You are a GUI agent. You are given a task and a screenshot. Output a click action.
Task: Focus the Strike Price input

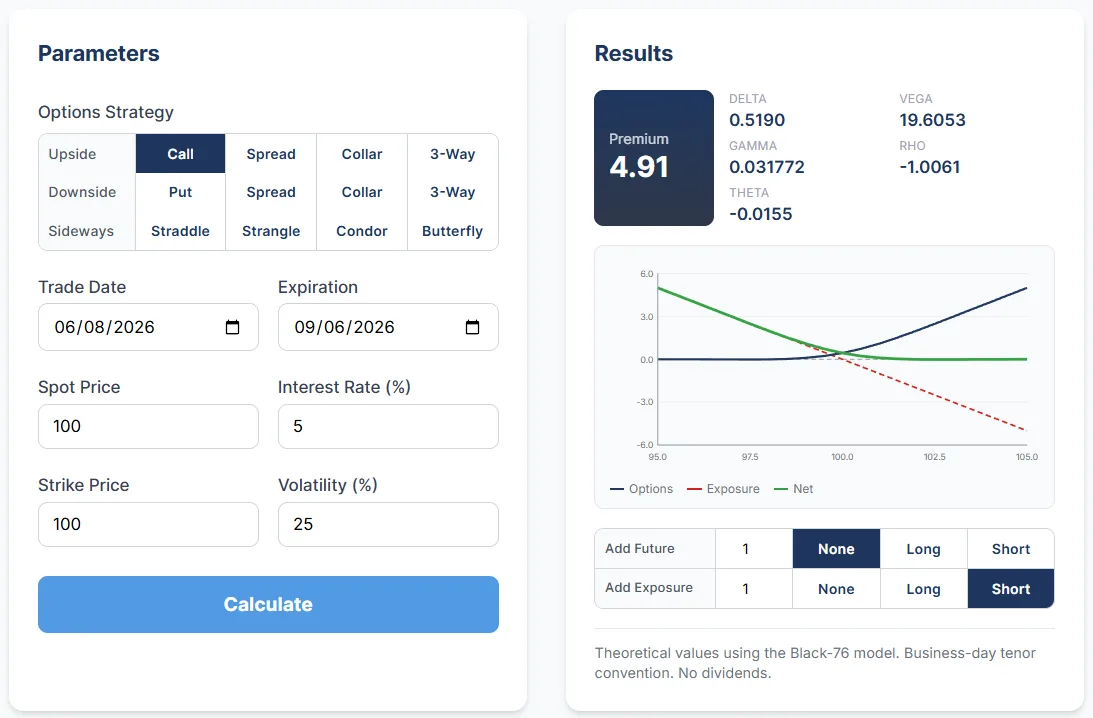148,524
